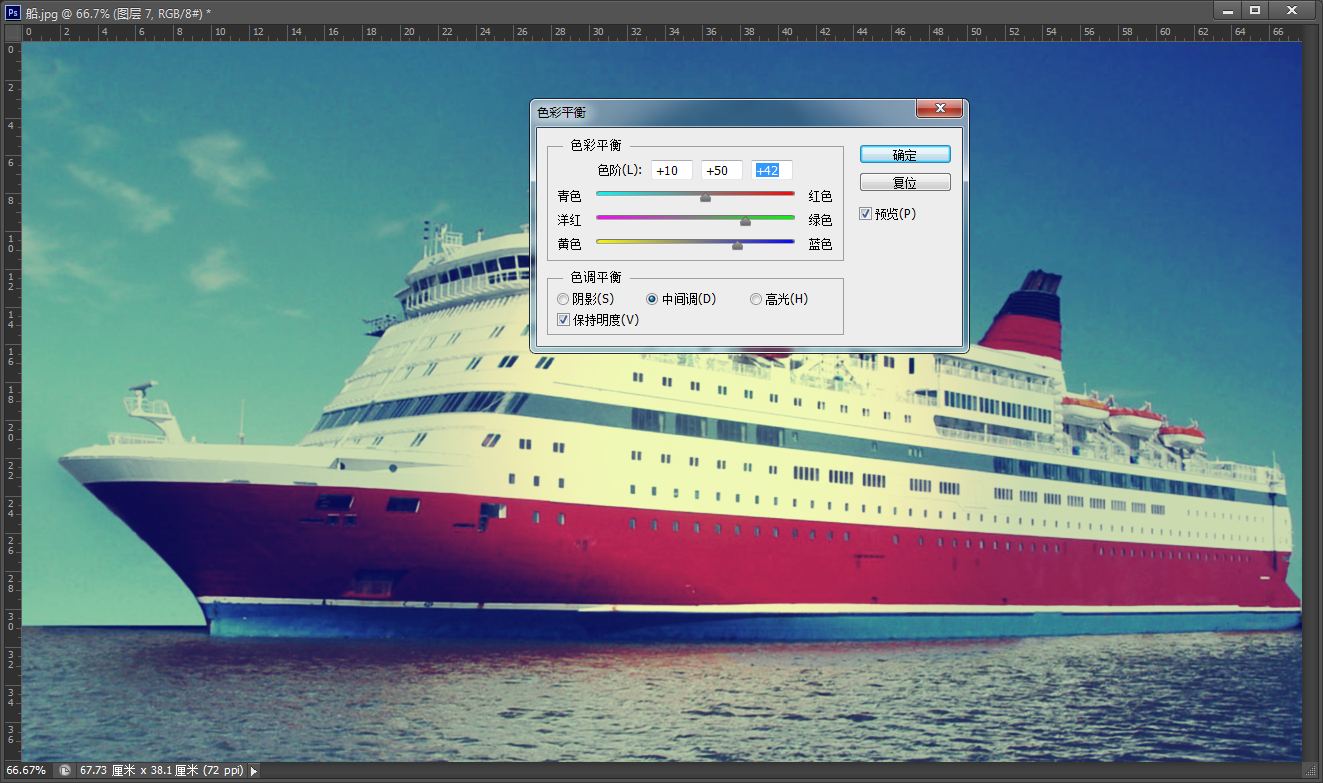Click the Photoshop logo in the title bar
Viewport: 1323px width, 783px height.
[x=11, y=10]
